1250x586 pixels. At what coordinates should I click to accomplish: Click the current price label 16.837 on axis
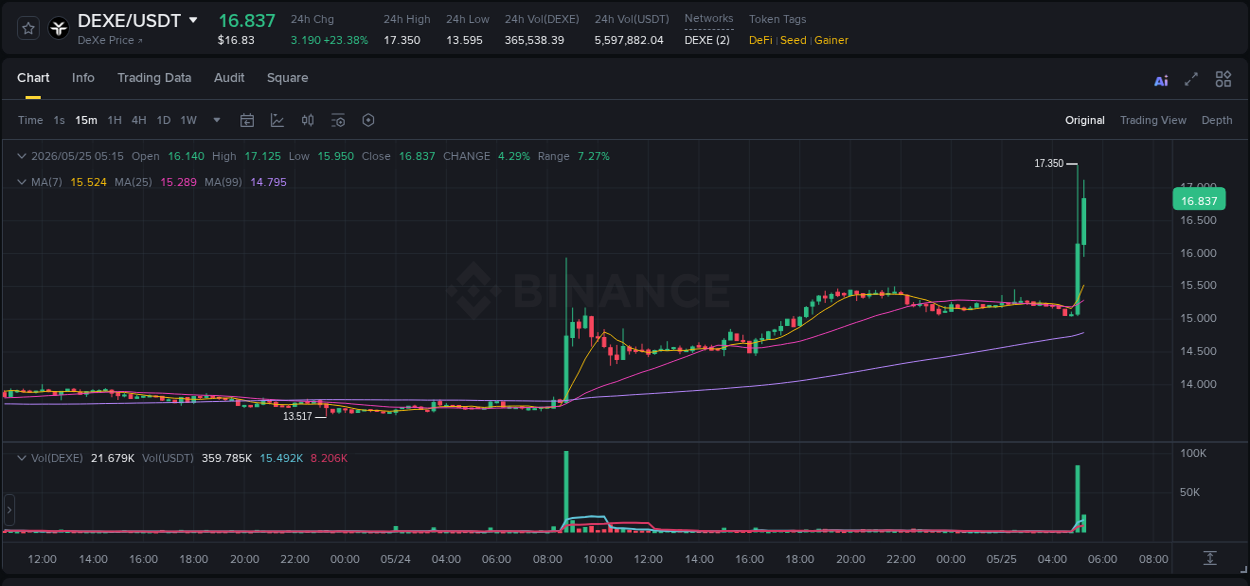point(1199,200)
